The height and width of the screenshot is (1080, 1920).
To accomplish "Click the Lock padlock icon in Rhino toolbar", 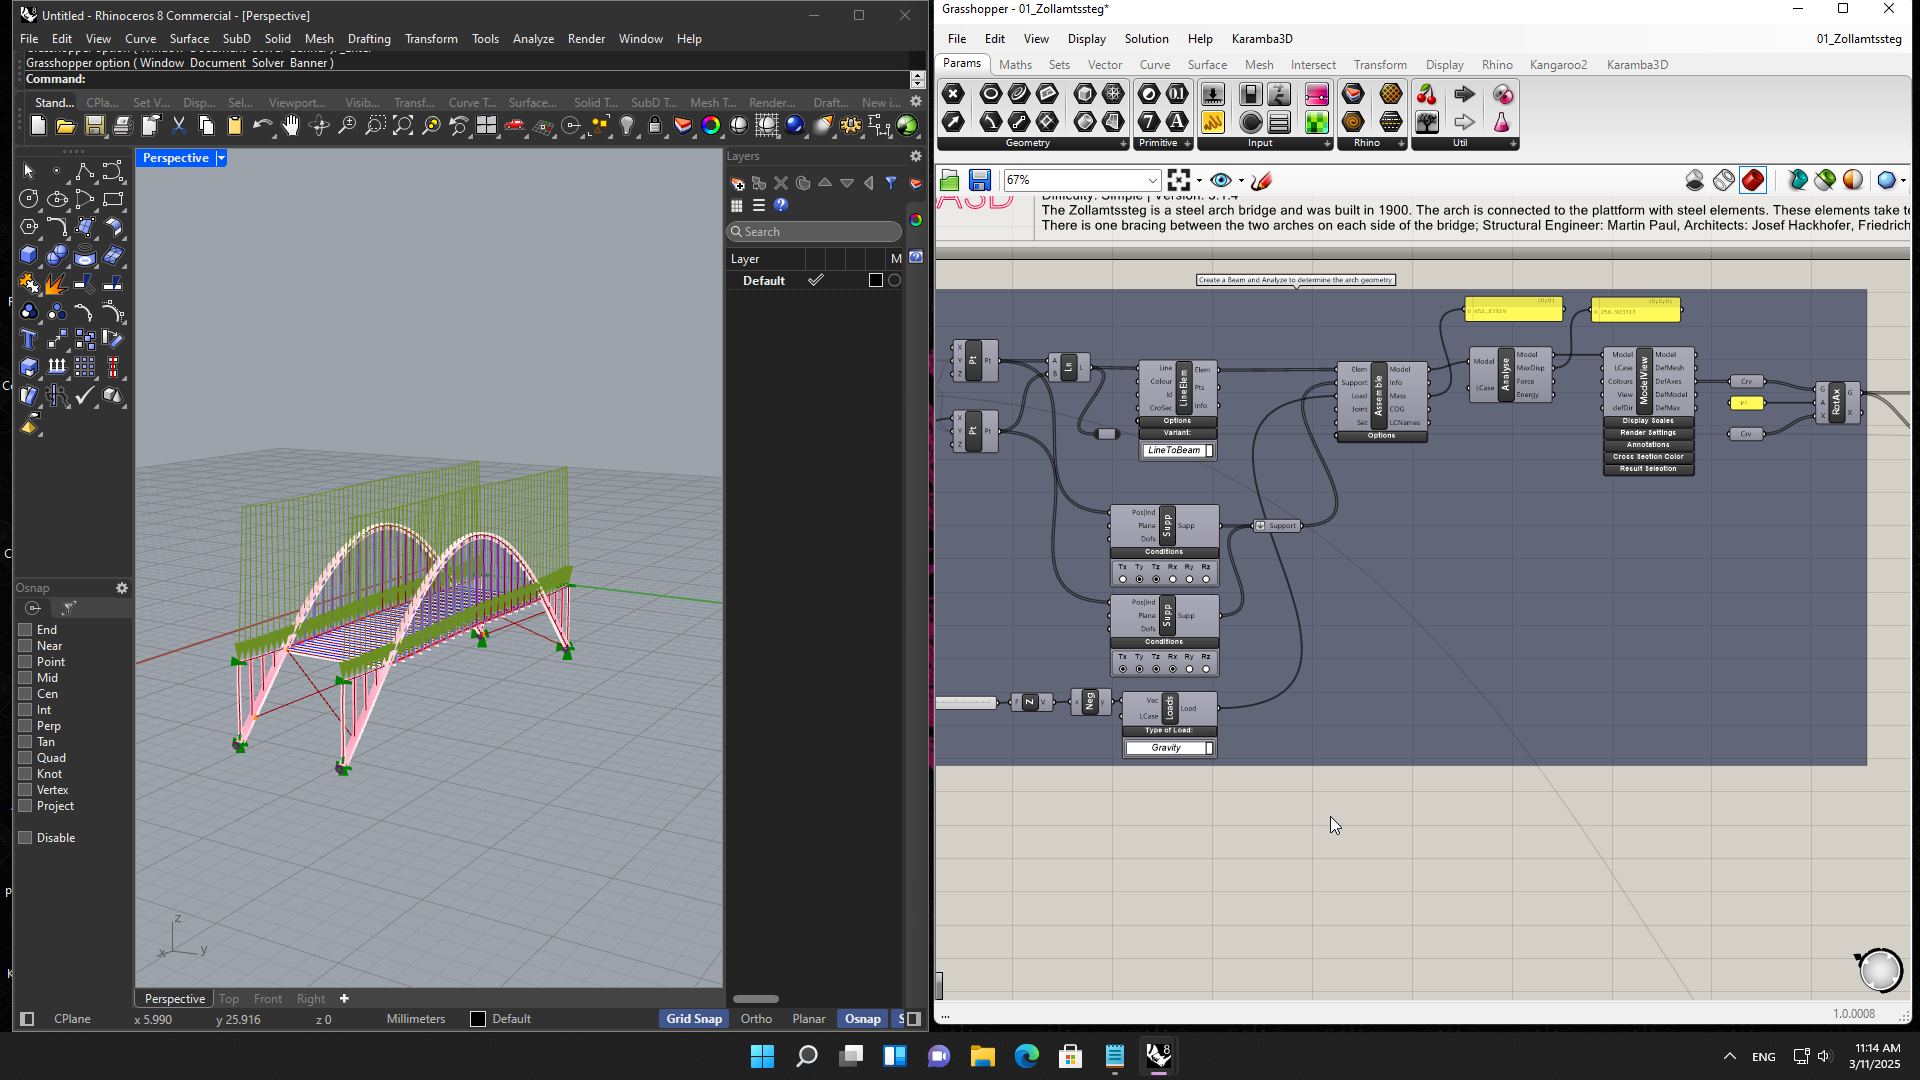I will (655, 126).
